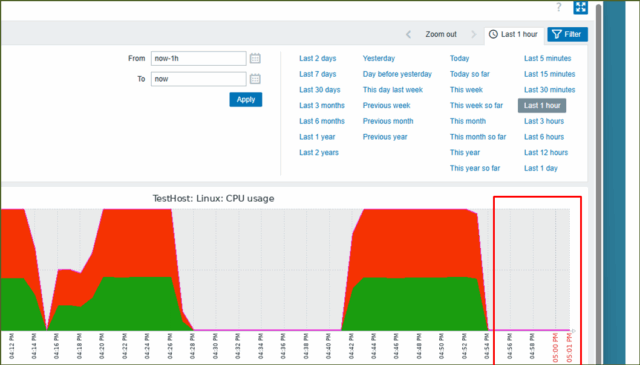Focus the To input field
Viewport: 640px width, 365px height.
coord(198,79)
